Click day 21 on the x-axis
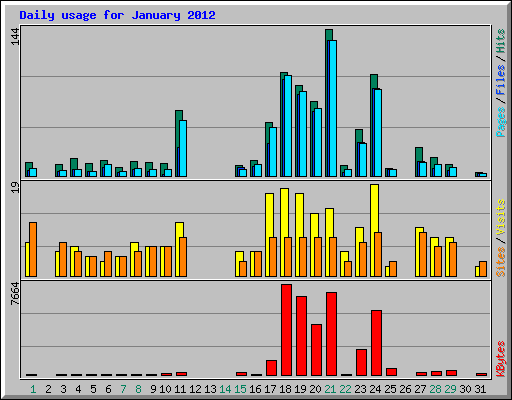This screenshot has width=512, height=400. point(330,389)
